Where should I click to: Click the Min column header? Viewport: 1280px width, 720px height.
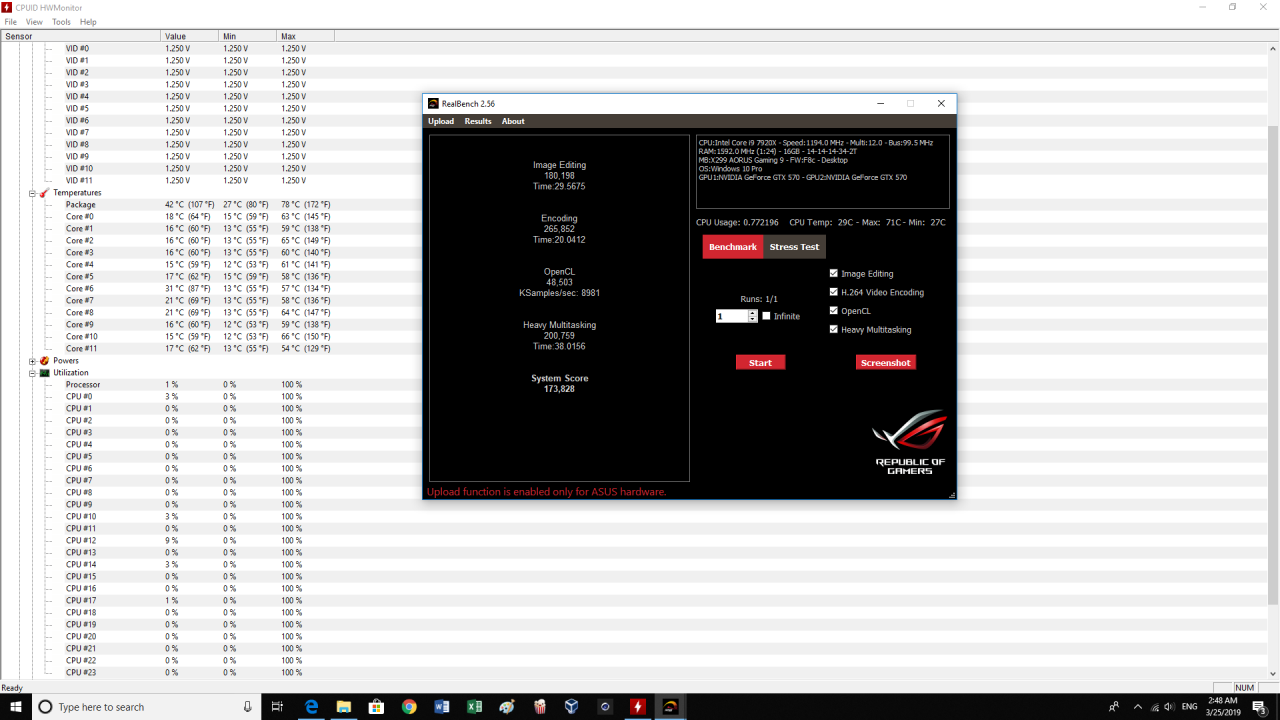point(247,36)
